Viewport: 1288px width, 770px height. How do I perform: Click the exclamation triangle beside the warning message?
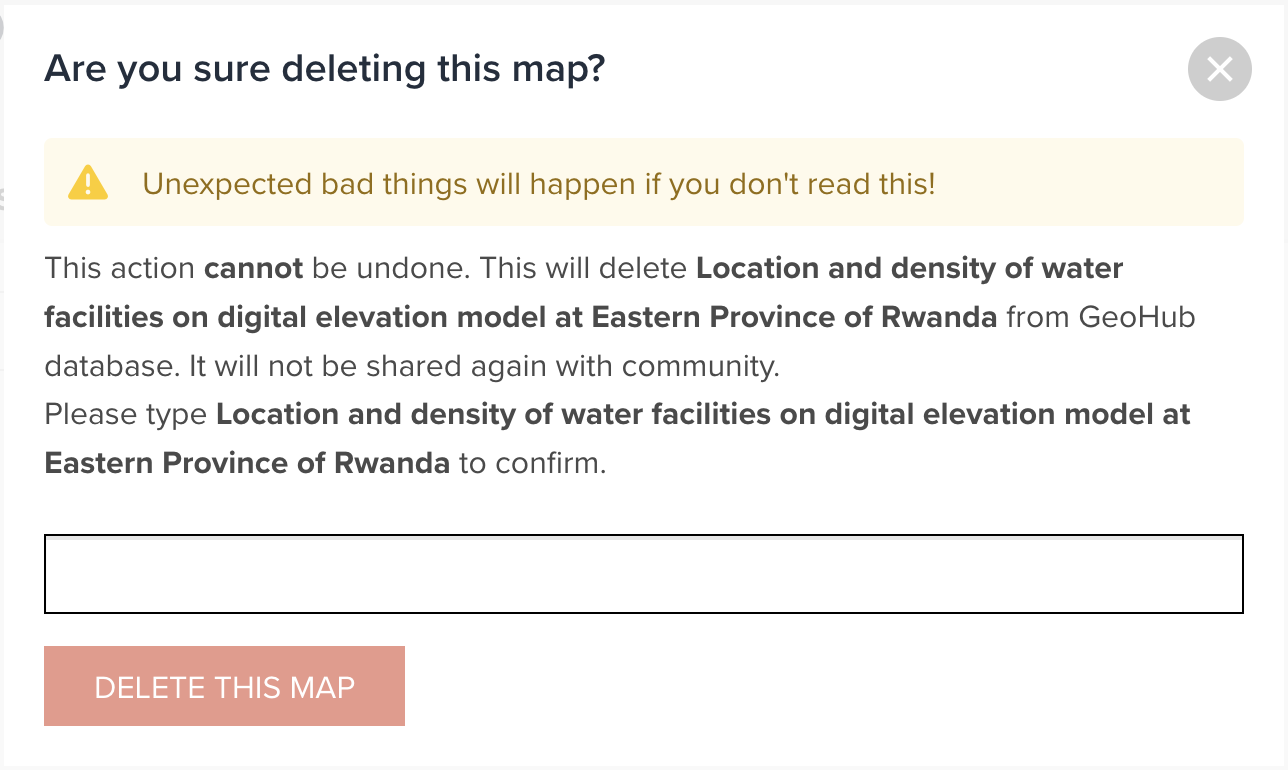click(x=88, y=182)
